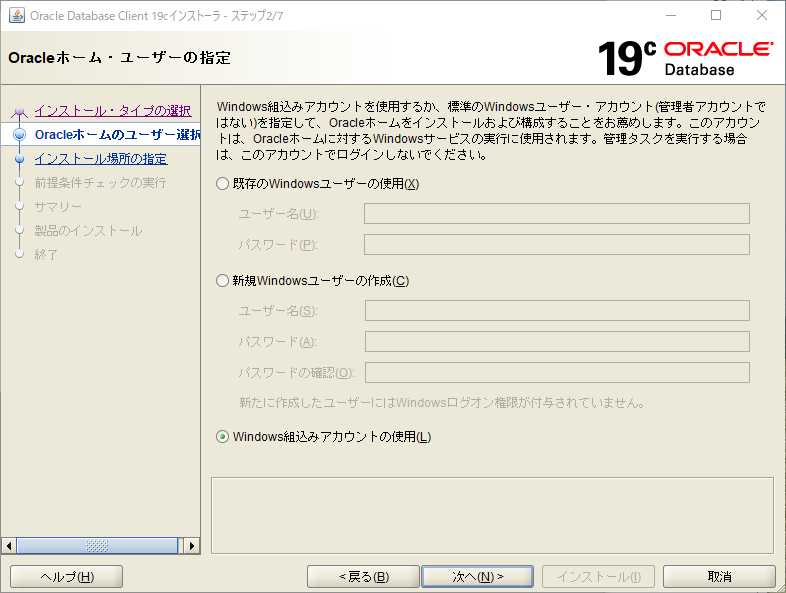
Task: Click the Oracle 19c Database logo
Action: (x=685, y=58)
